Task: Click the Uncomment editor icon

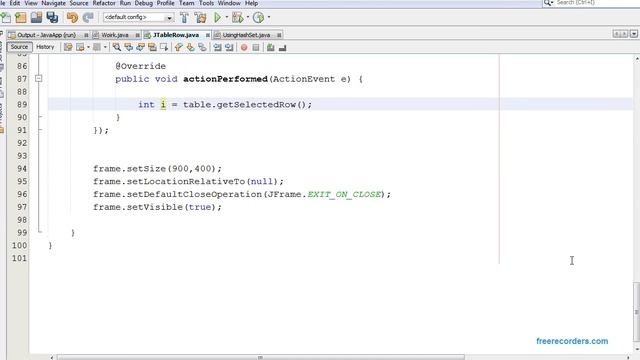Action: pyautogui.click(x=282, y=47)
